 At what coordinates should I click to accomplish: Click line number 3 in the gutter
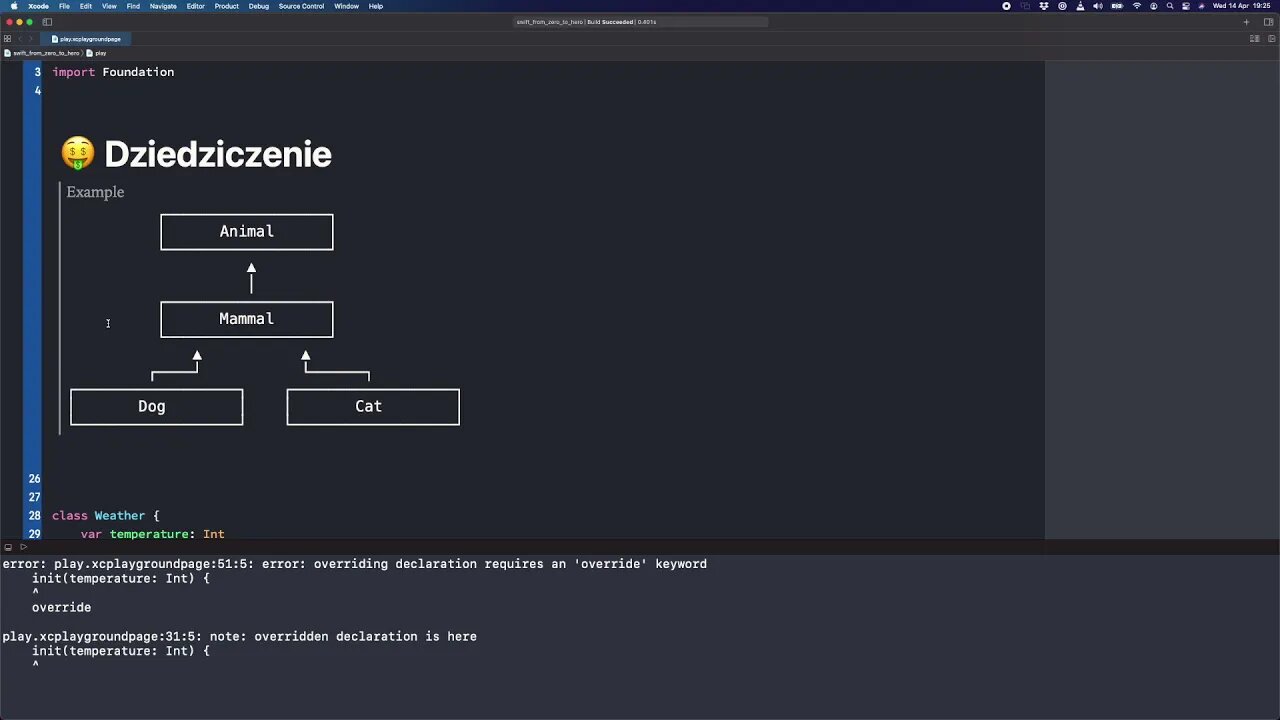tap(38, 72)
